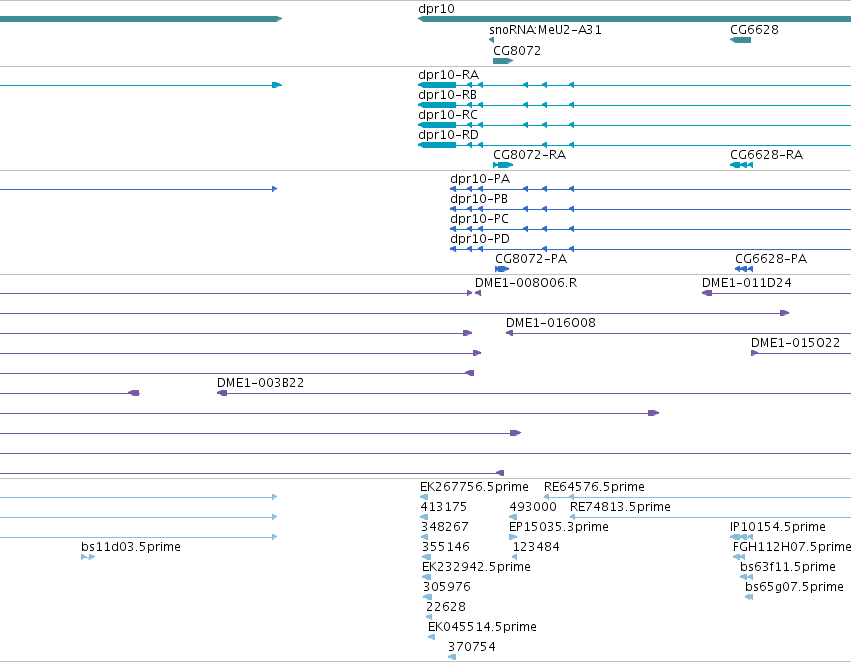Click EST bs11d03.5prime

coord(131,548)
